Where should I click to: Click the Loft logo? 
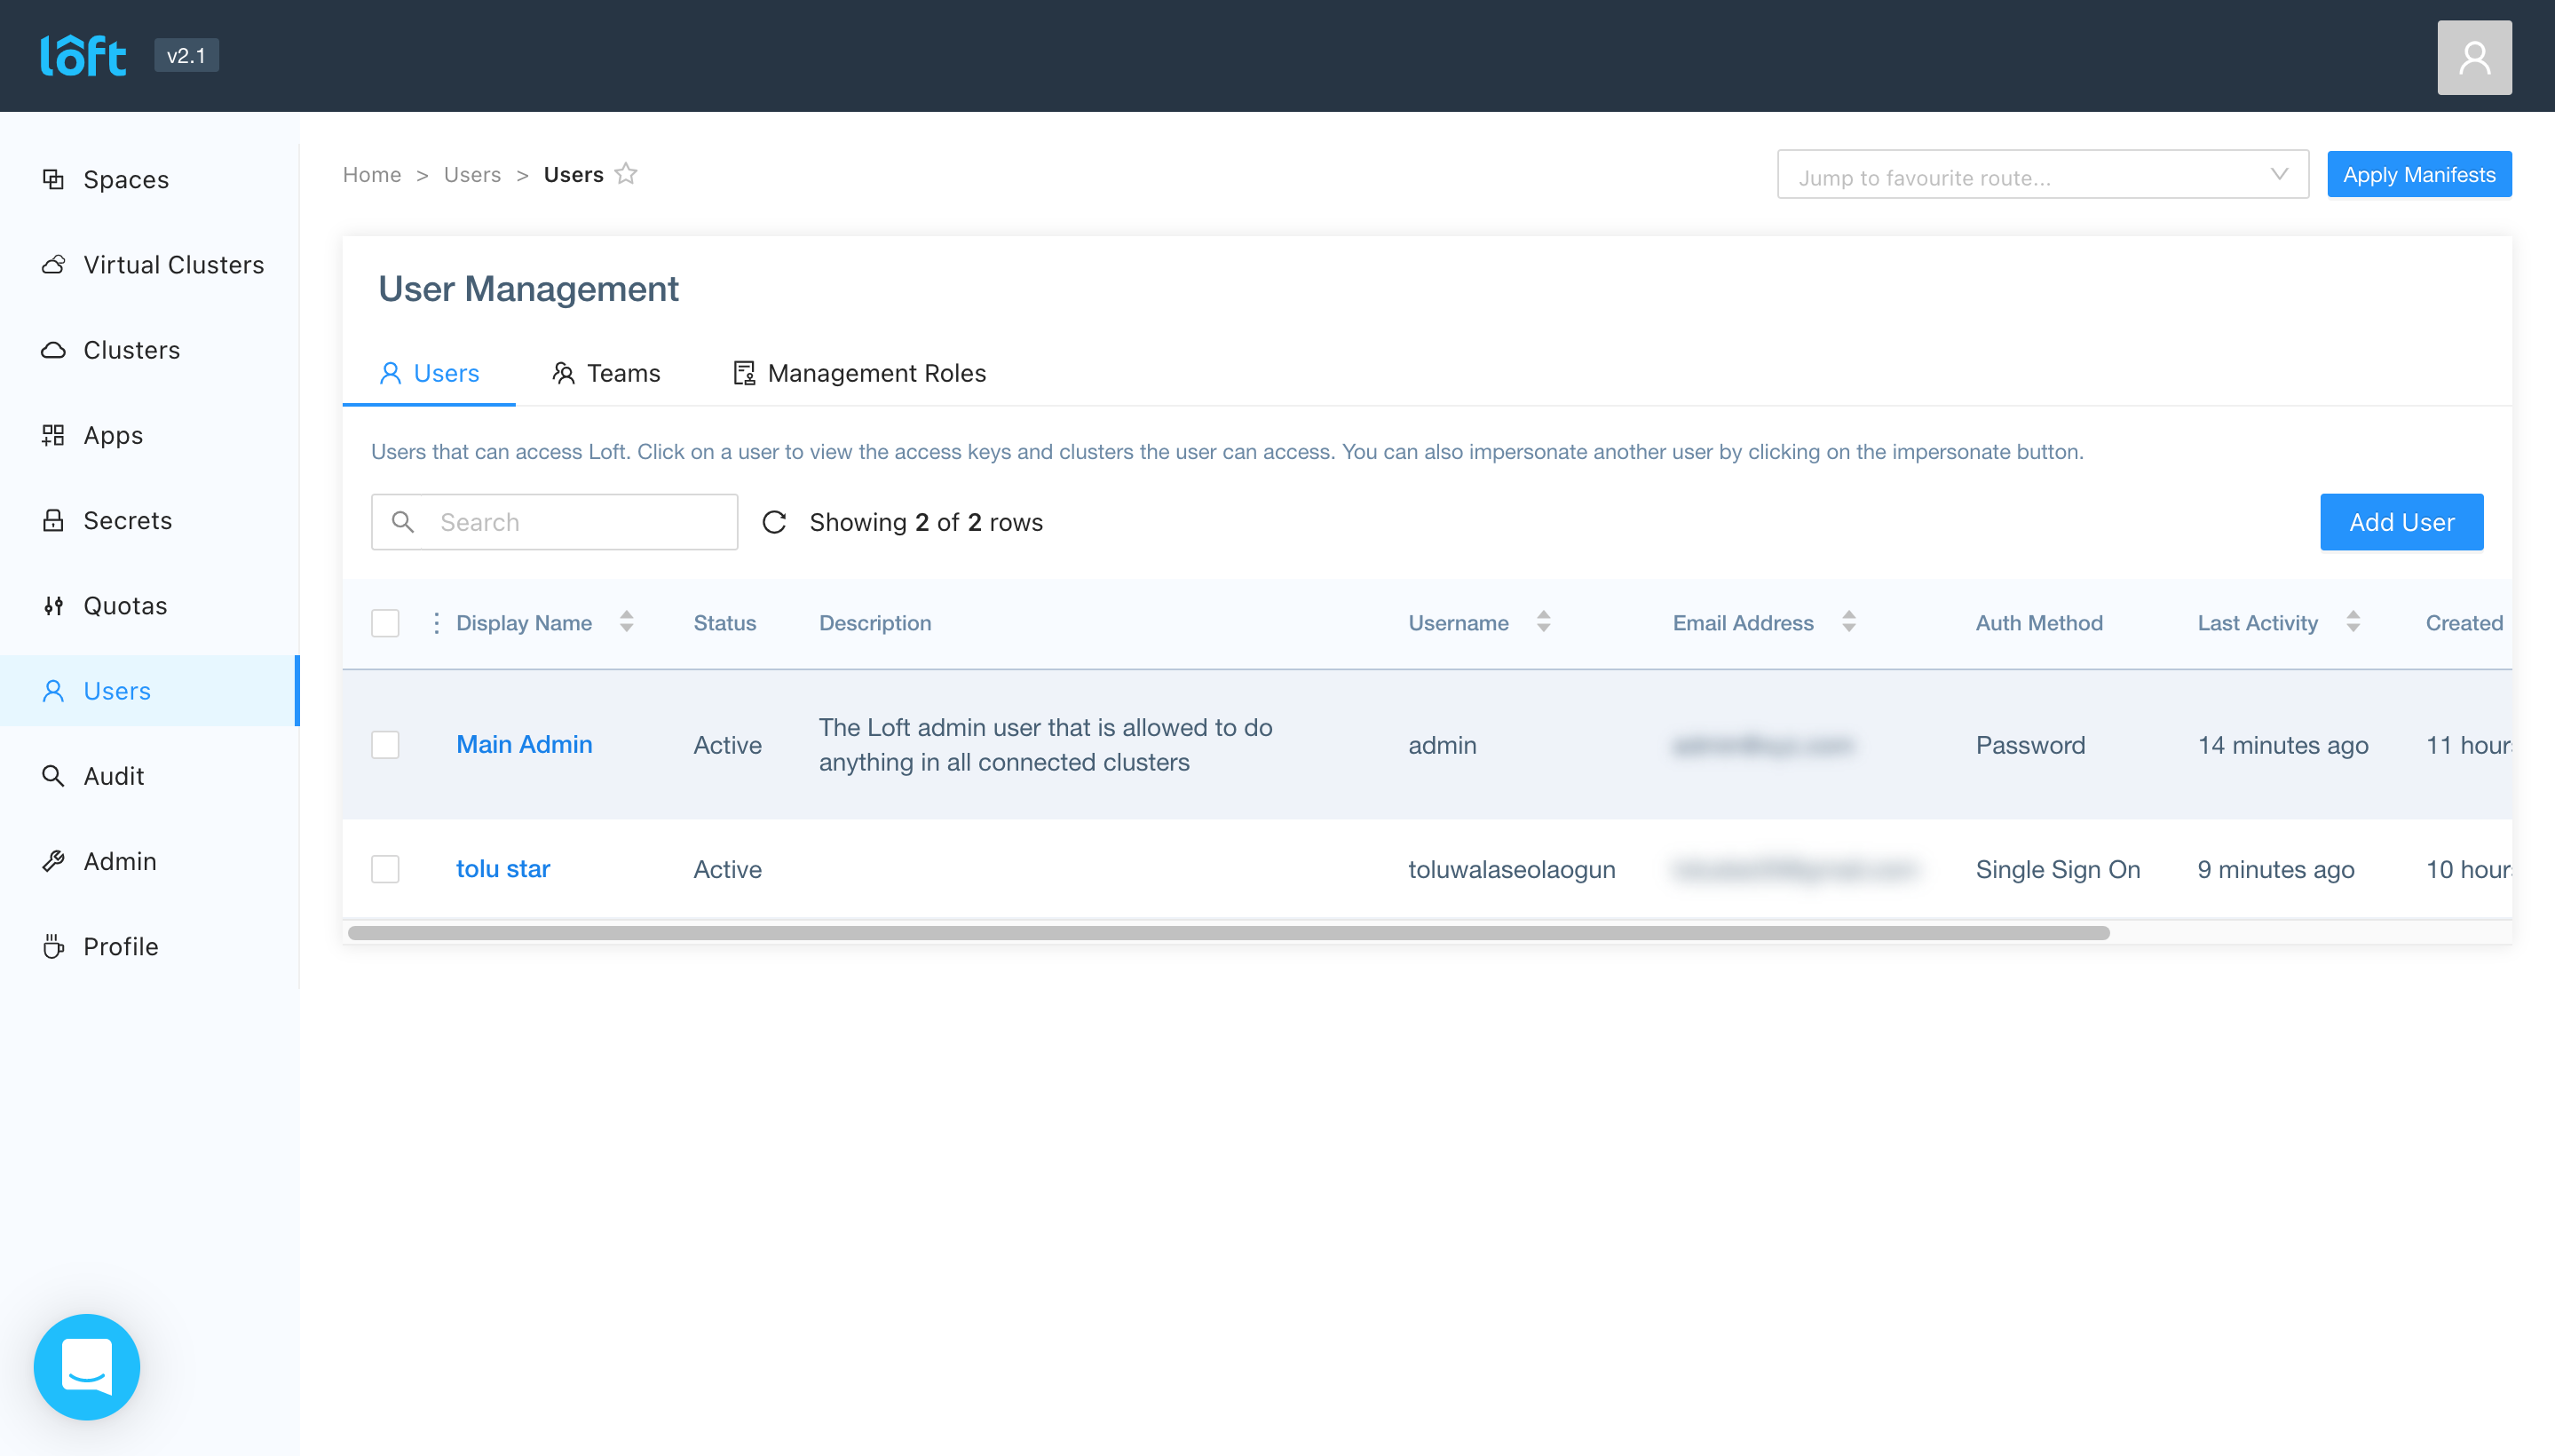point(83,56)
